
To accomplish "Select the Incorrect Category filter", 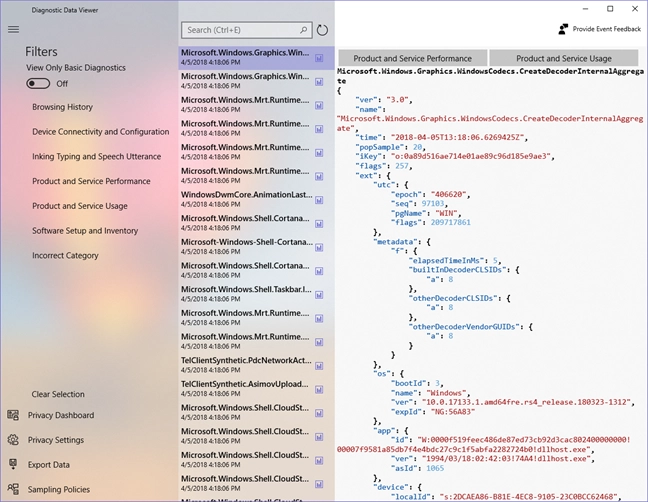I will pos(65,256).
